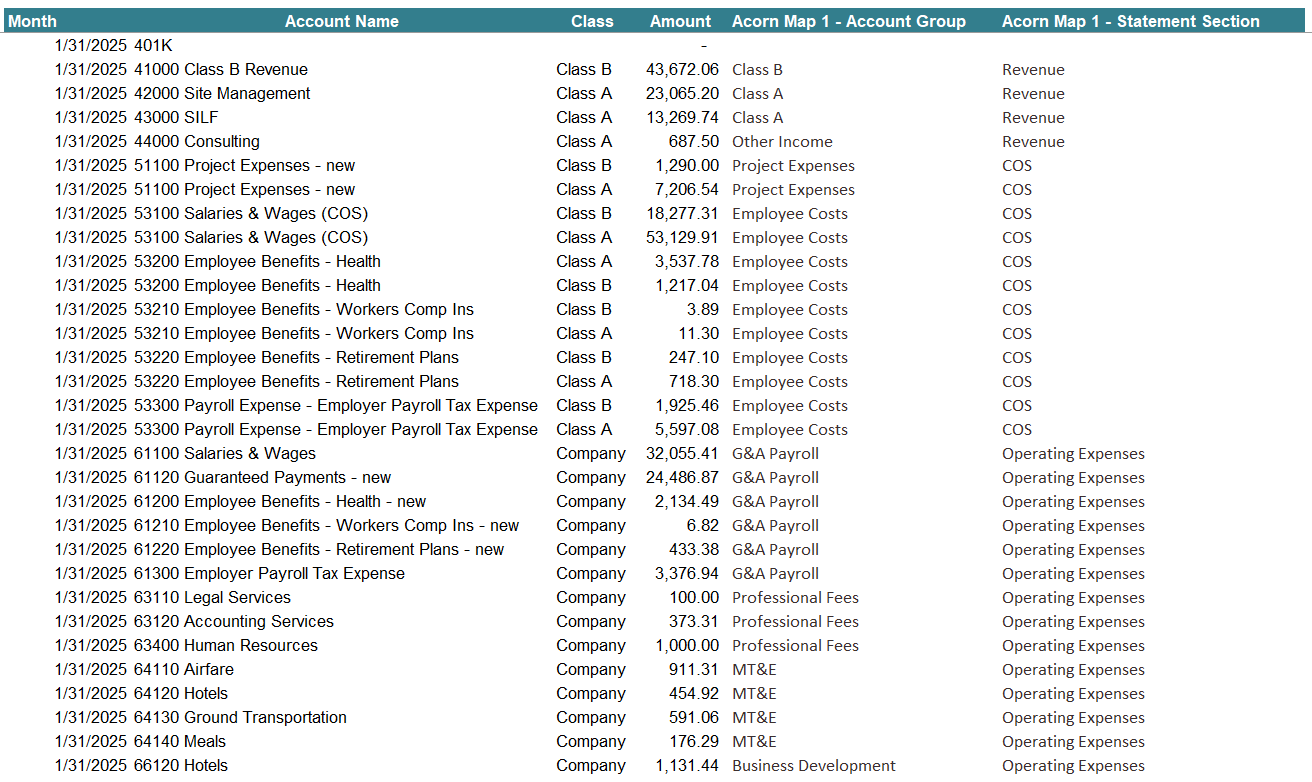1312x782 pixels.
Task: Click the 41000 Class B Revenue cell
Action: (221, 68)
